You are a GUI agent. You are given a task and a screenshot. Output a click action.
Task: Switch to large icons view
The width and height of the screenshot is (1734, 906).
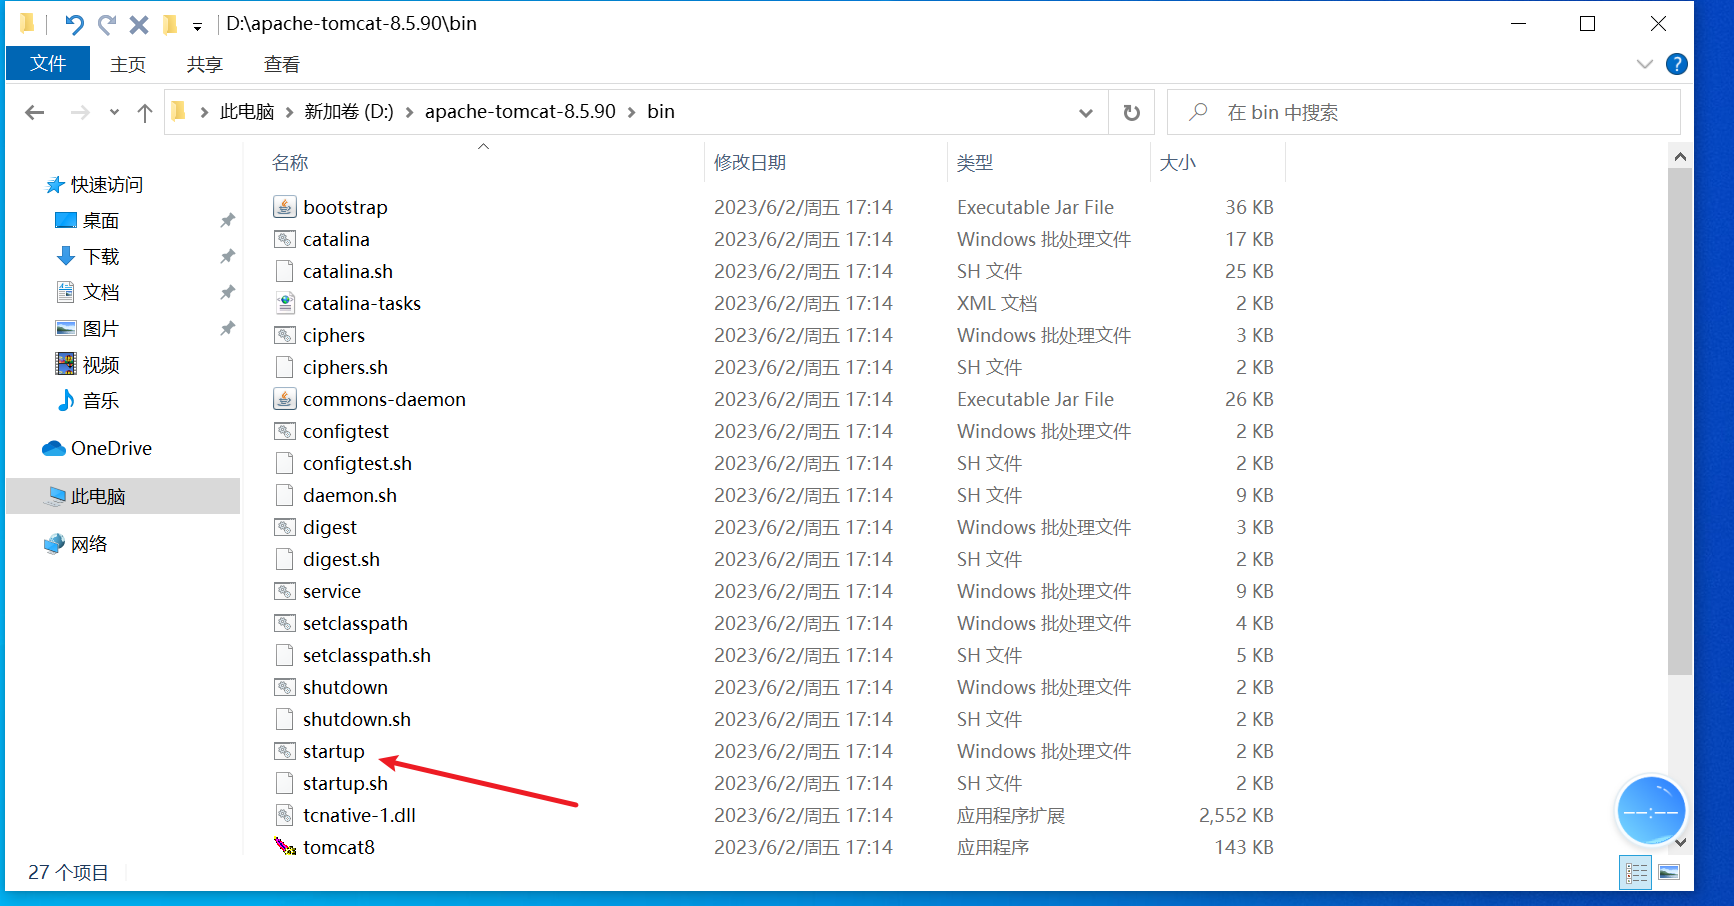point(1669,873)
